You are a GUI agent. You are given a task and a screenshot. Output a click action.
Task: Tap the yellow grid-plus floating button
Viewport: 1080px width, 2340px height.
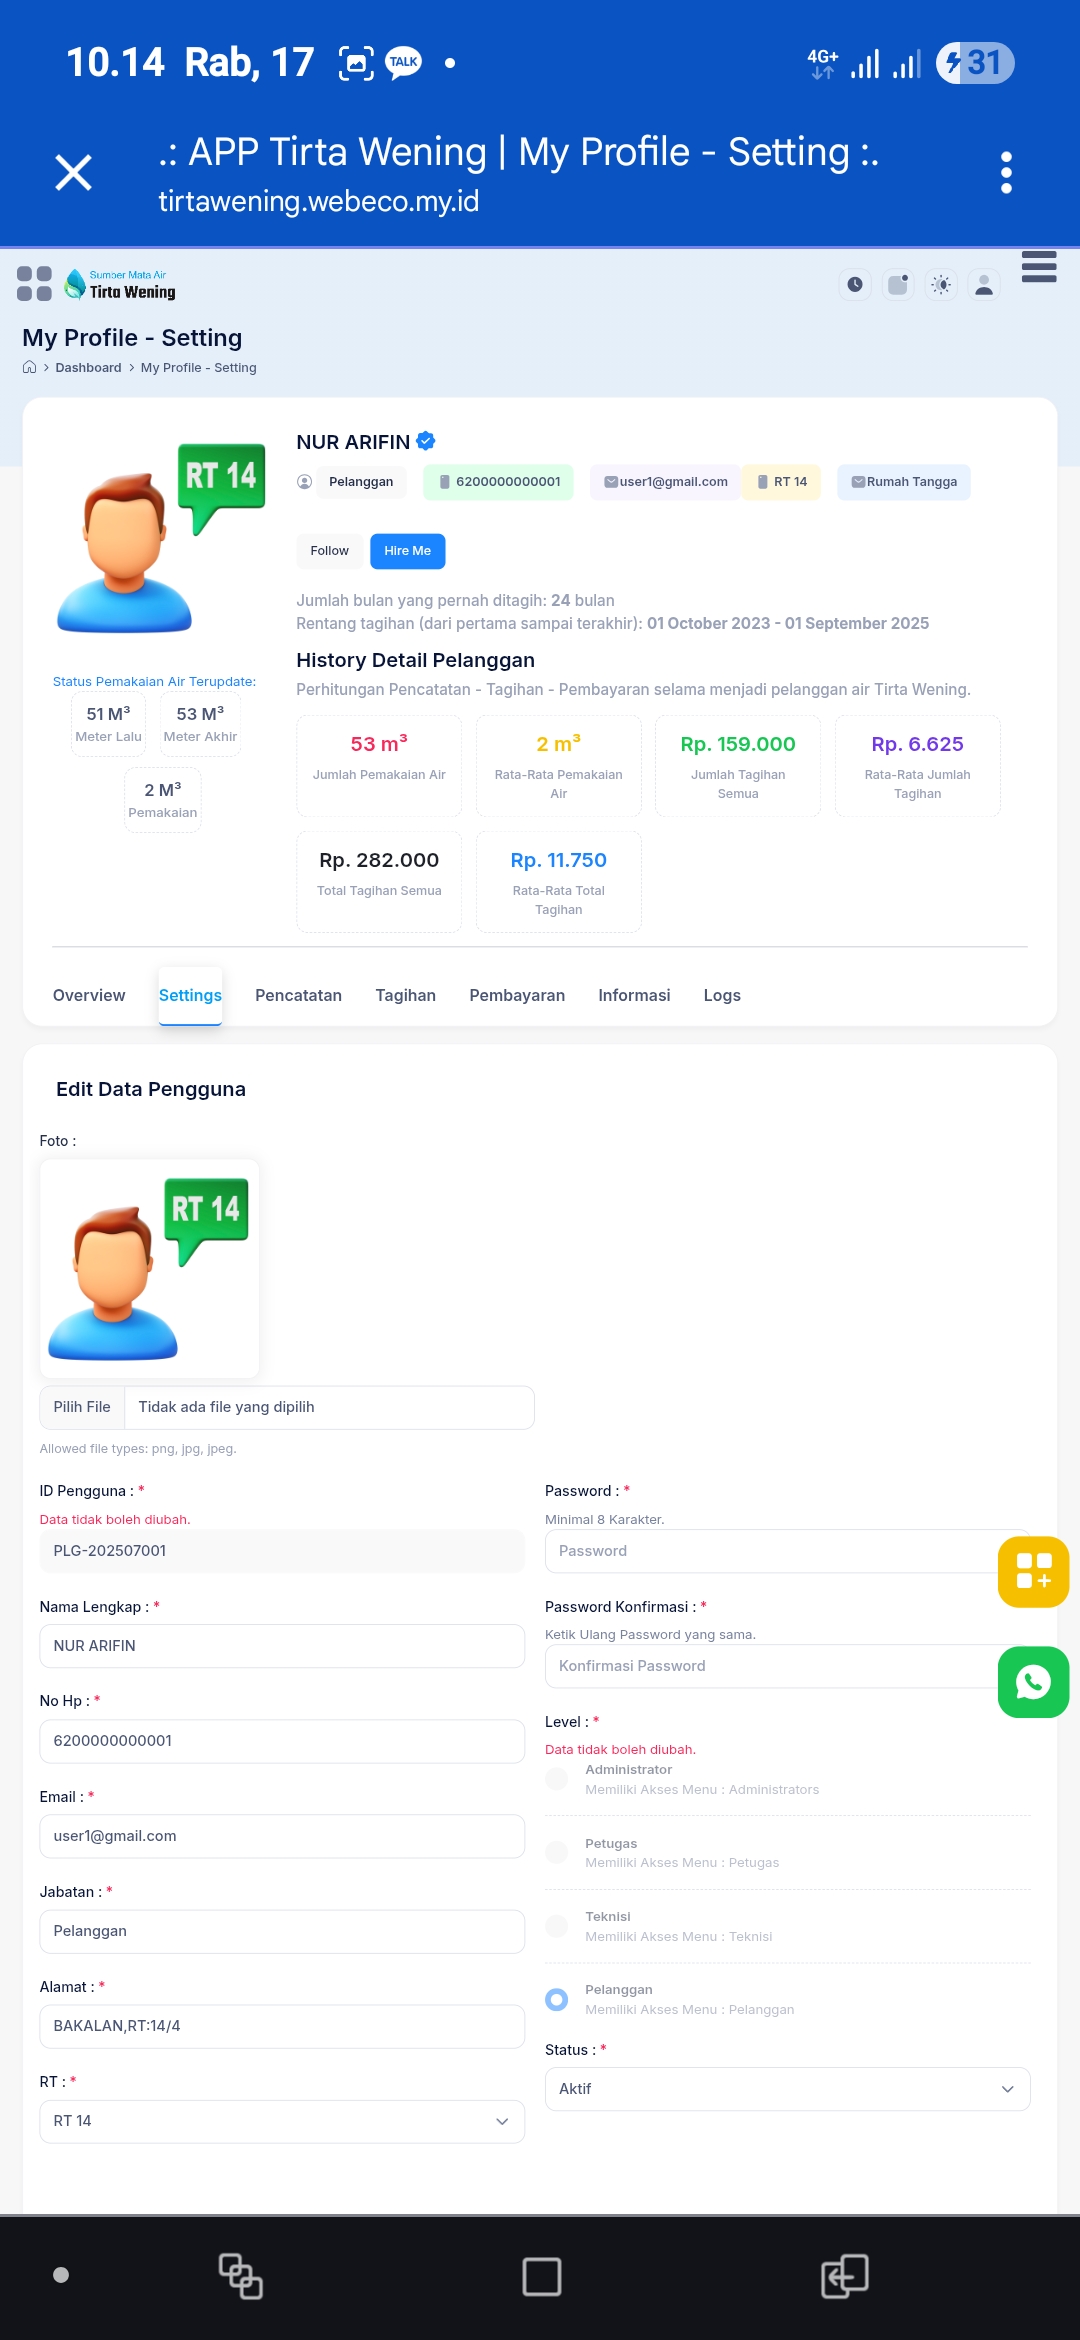coord(1033,1571)
